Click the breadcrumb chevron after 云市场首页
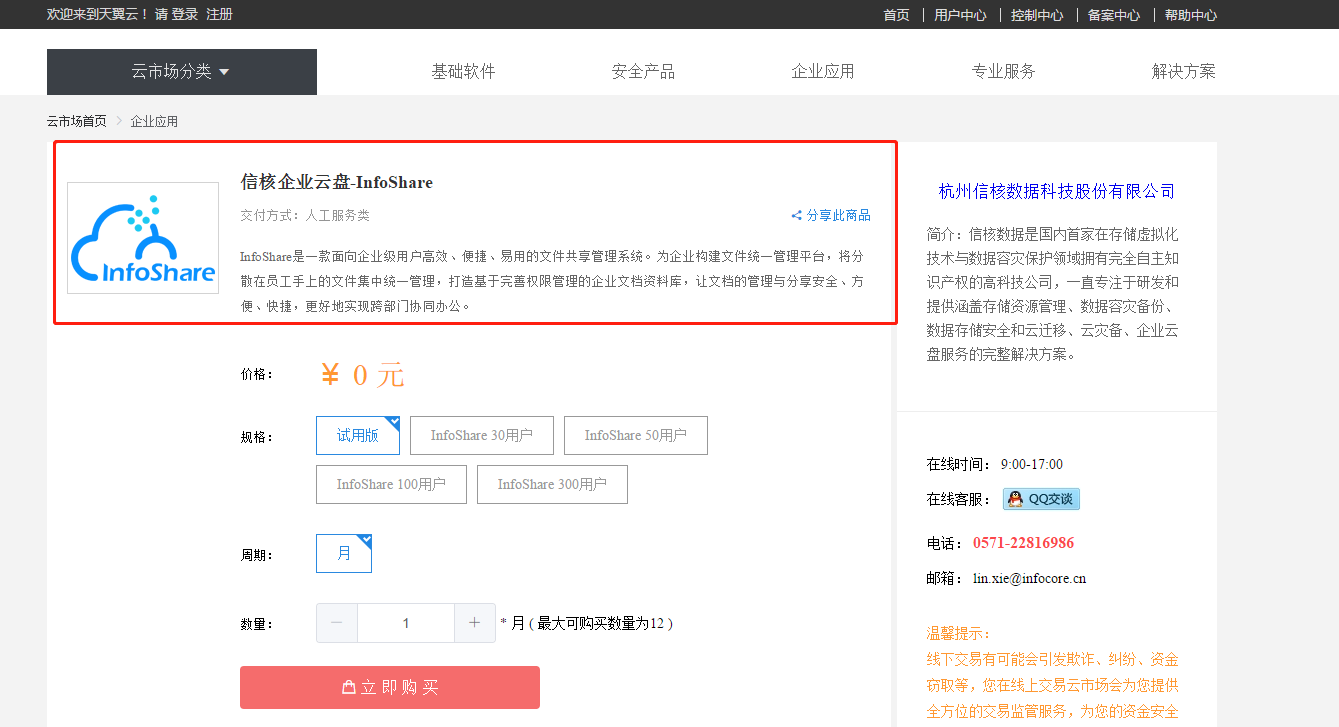Screen dimensions: 1339x727 [x=119, y=121]
